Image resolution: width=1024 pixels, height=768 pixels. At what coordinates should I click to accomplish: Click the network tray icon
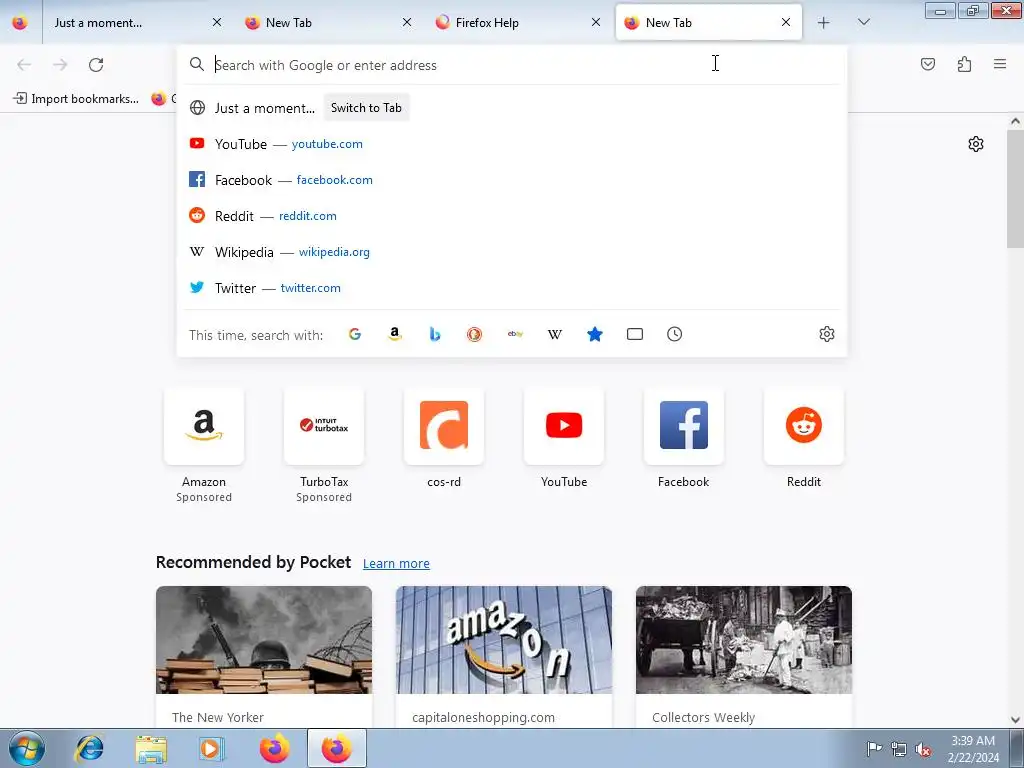899,749
